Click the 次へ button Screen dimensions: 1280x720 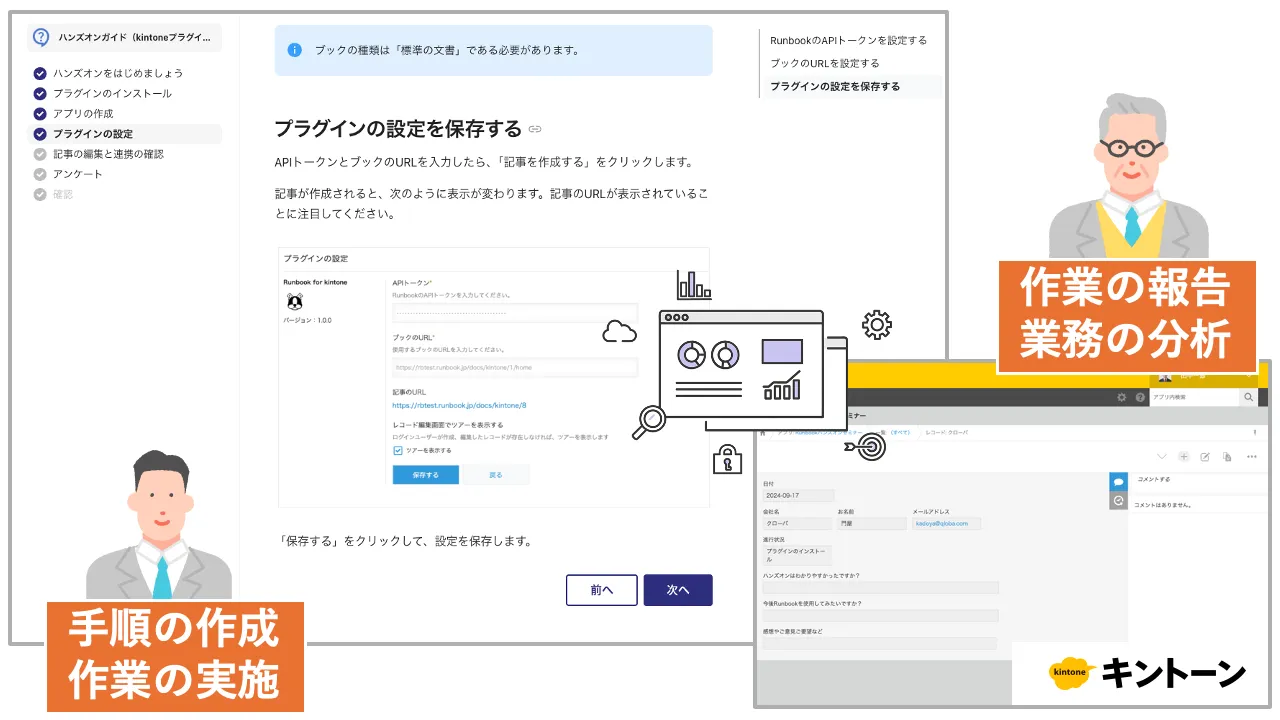click(678, 590)
